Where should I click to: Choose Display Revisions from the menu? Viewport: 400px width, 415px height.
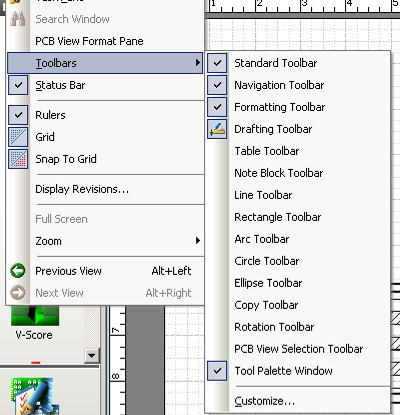(x=105, y=189)
